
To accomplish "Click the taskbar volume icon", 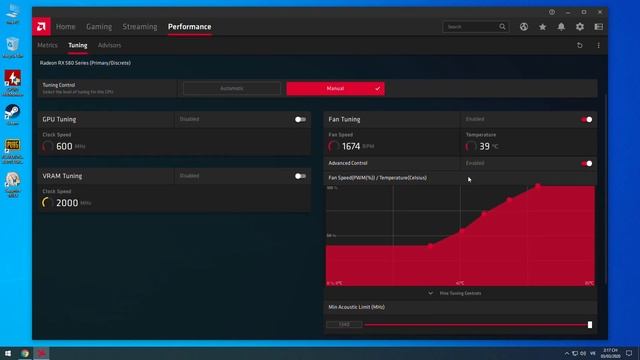I will coord(583,353).
